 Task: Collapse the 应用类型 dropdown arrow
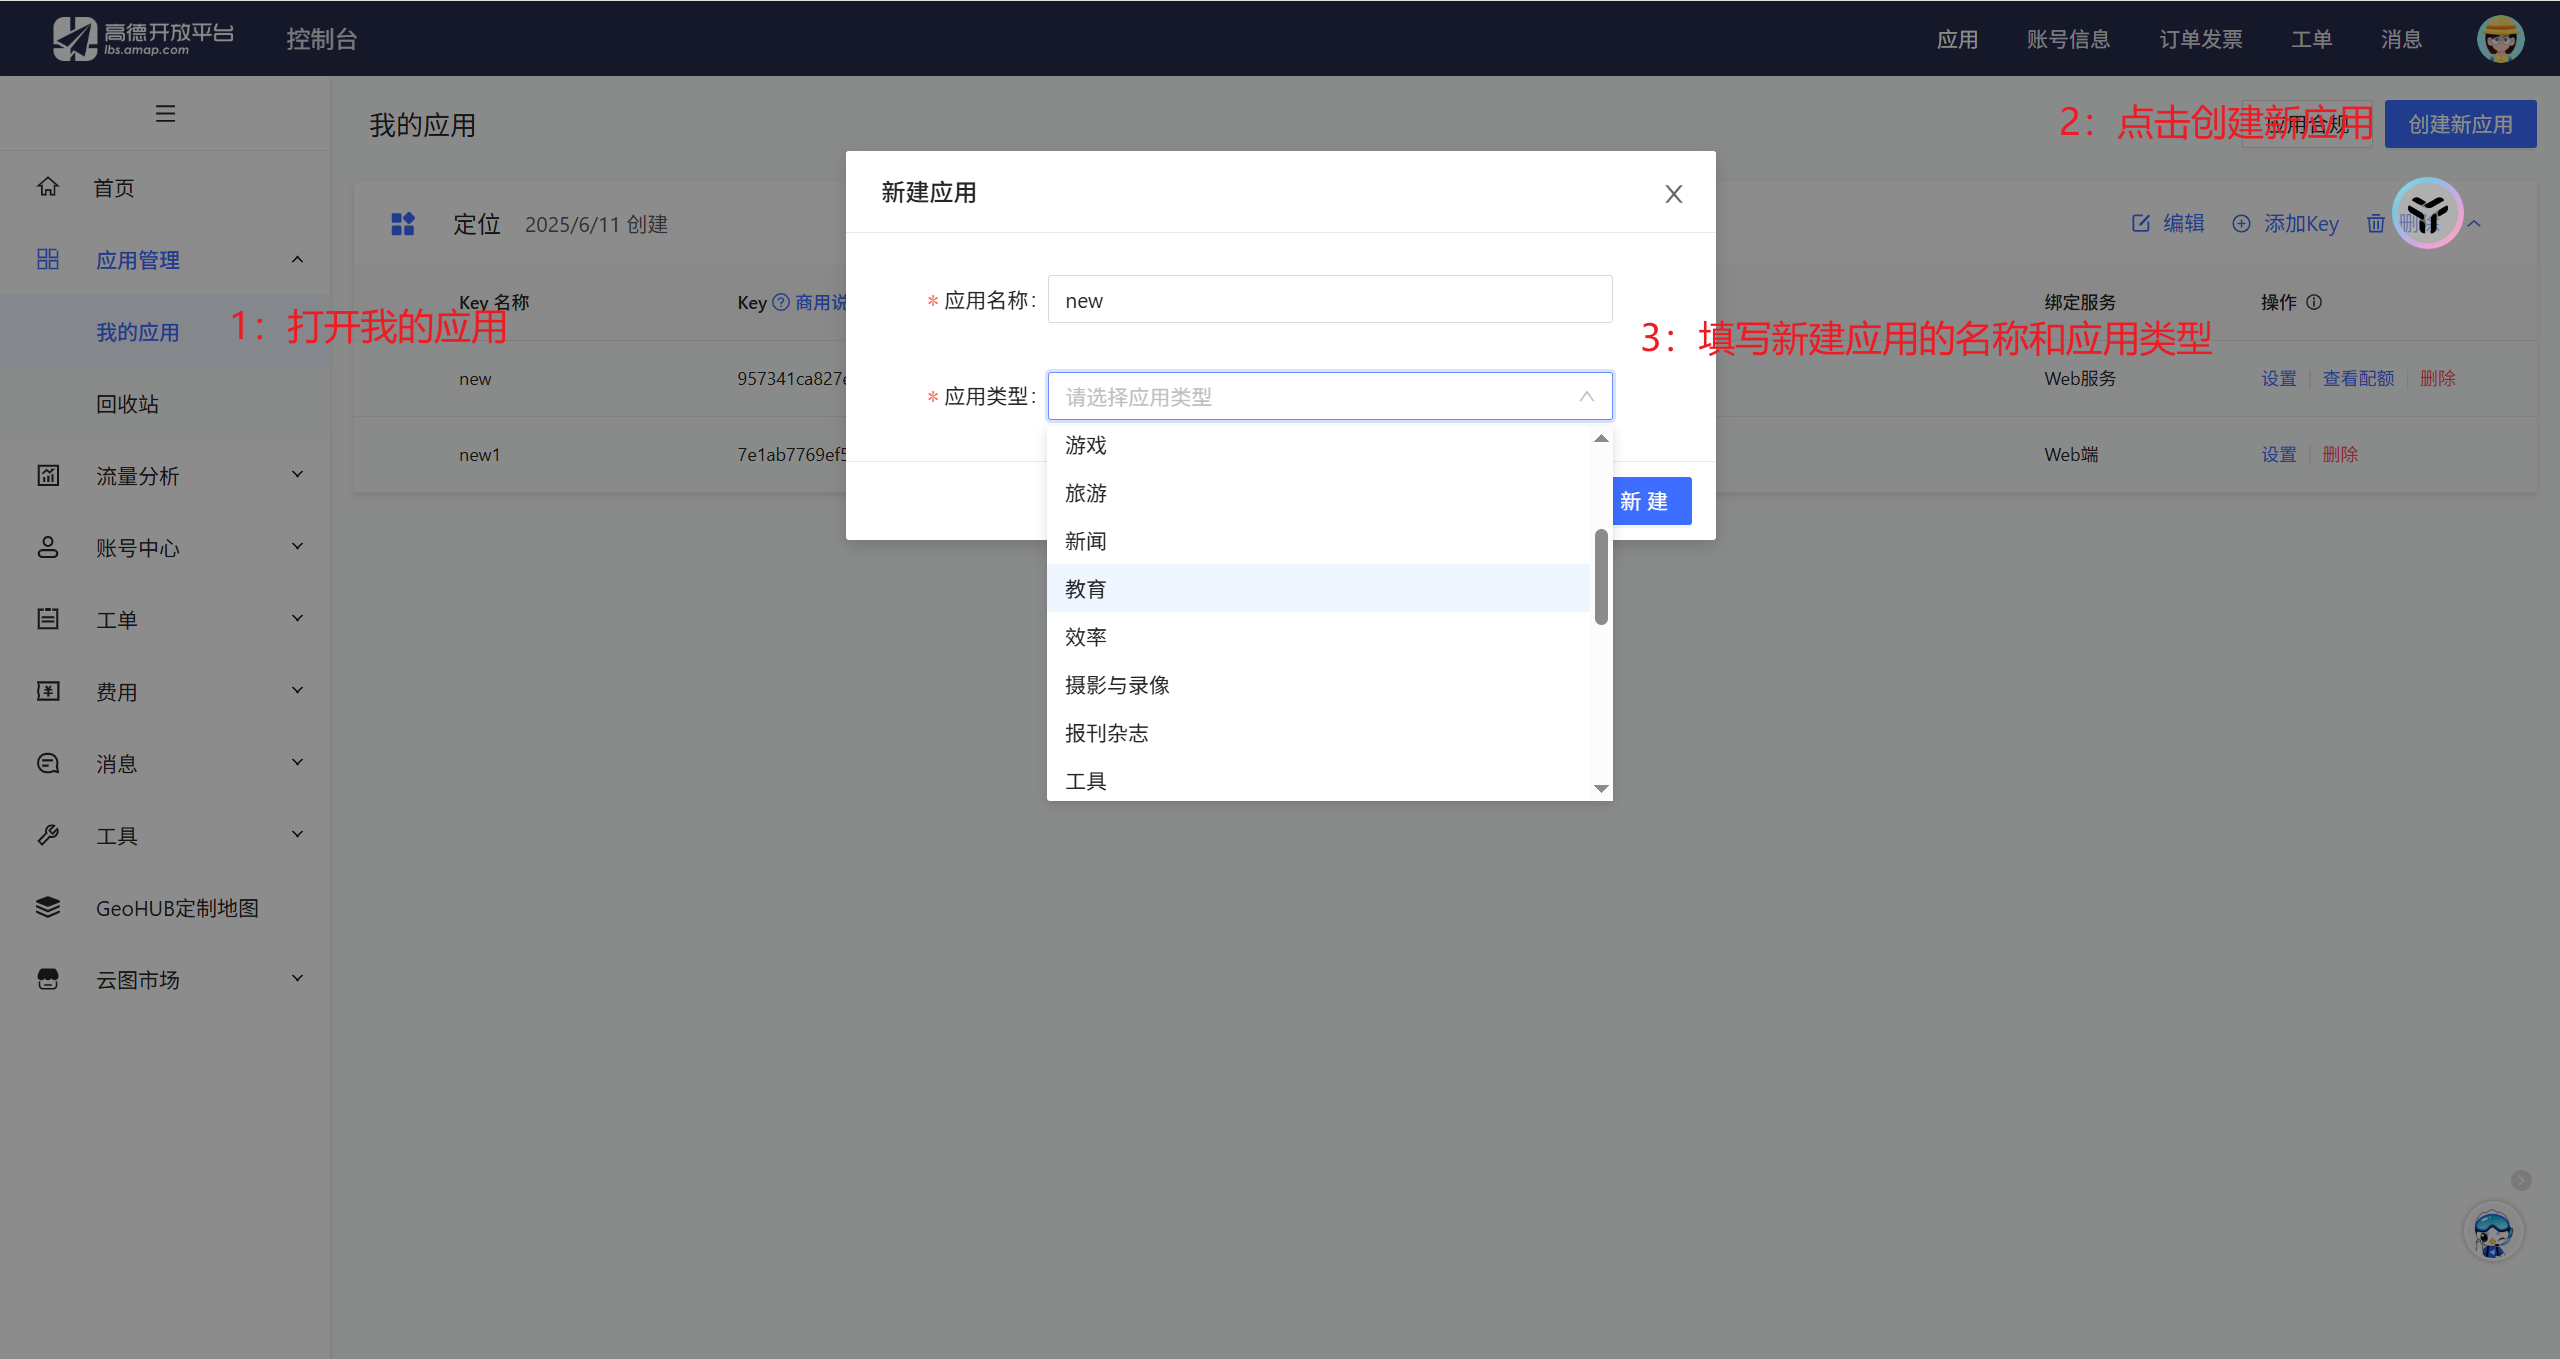pyautogui.click(x=1586, y=397)
